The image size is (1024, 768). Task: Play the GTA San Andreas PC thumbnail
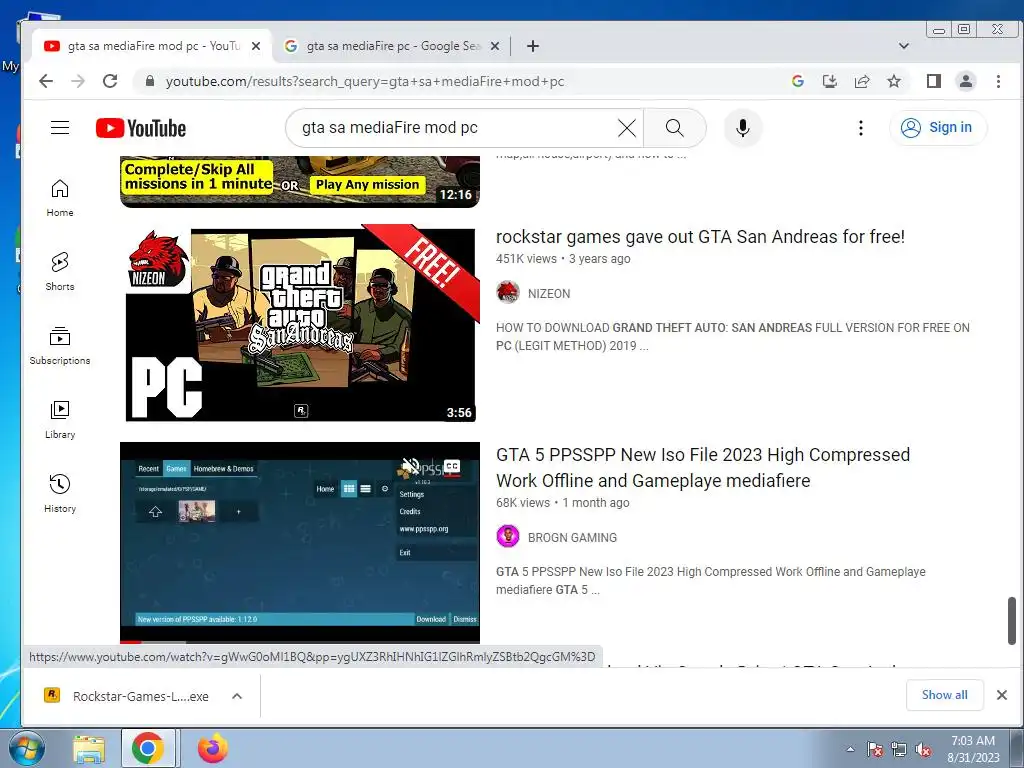click(300, 325)
